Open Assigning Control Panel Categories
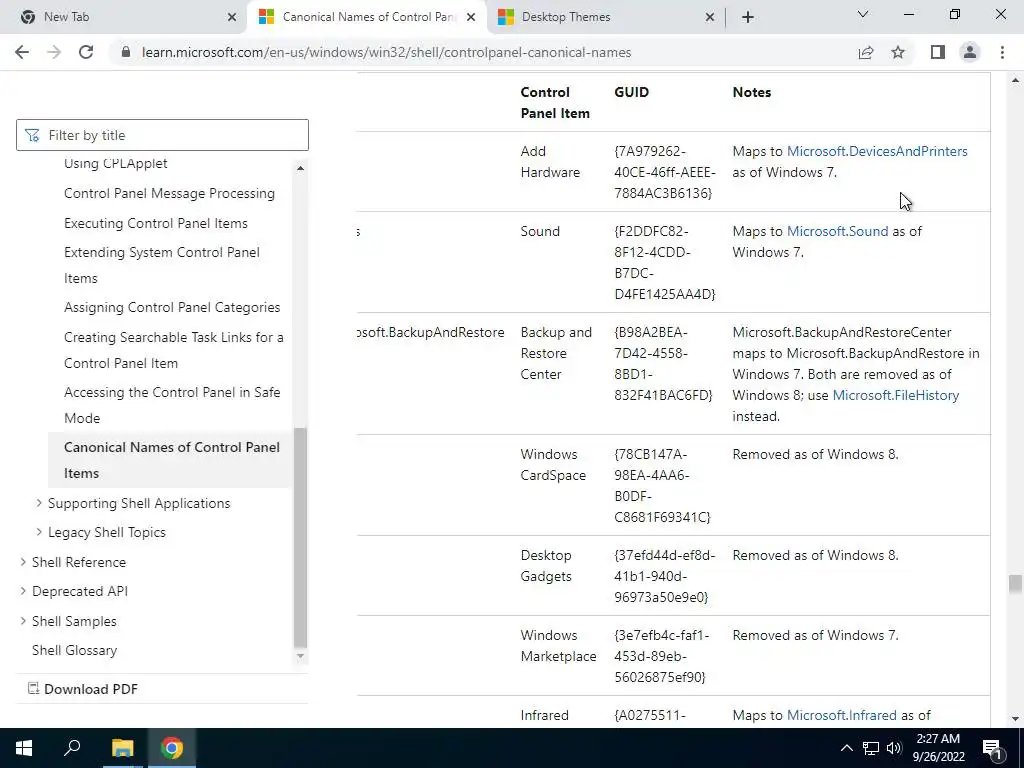Viewport: 1024px width, 768px height. coord(172,308)
